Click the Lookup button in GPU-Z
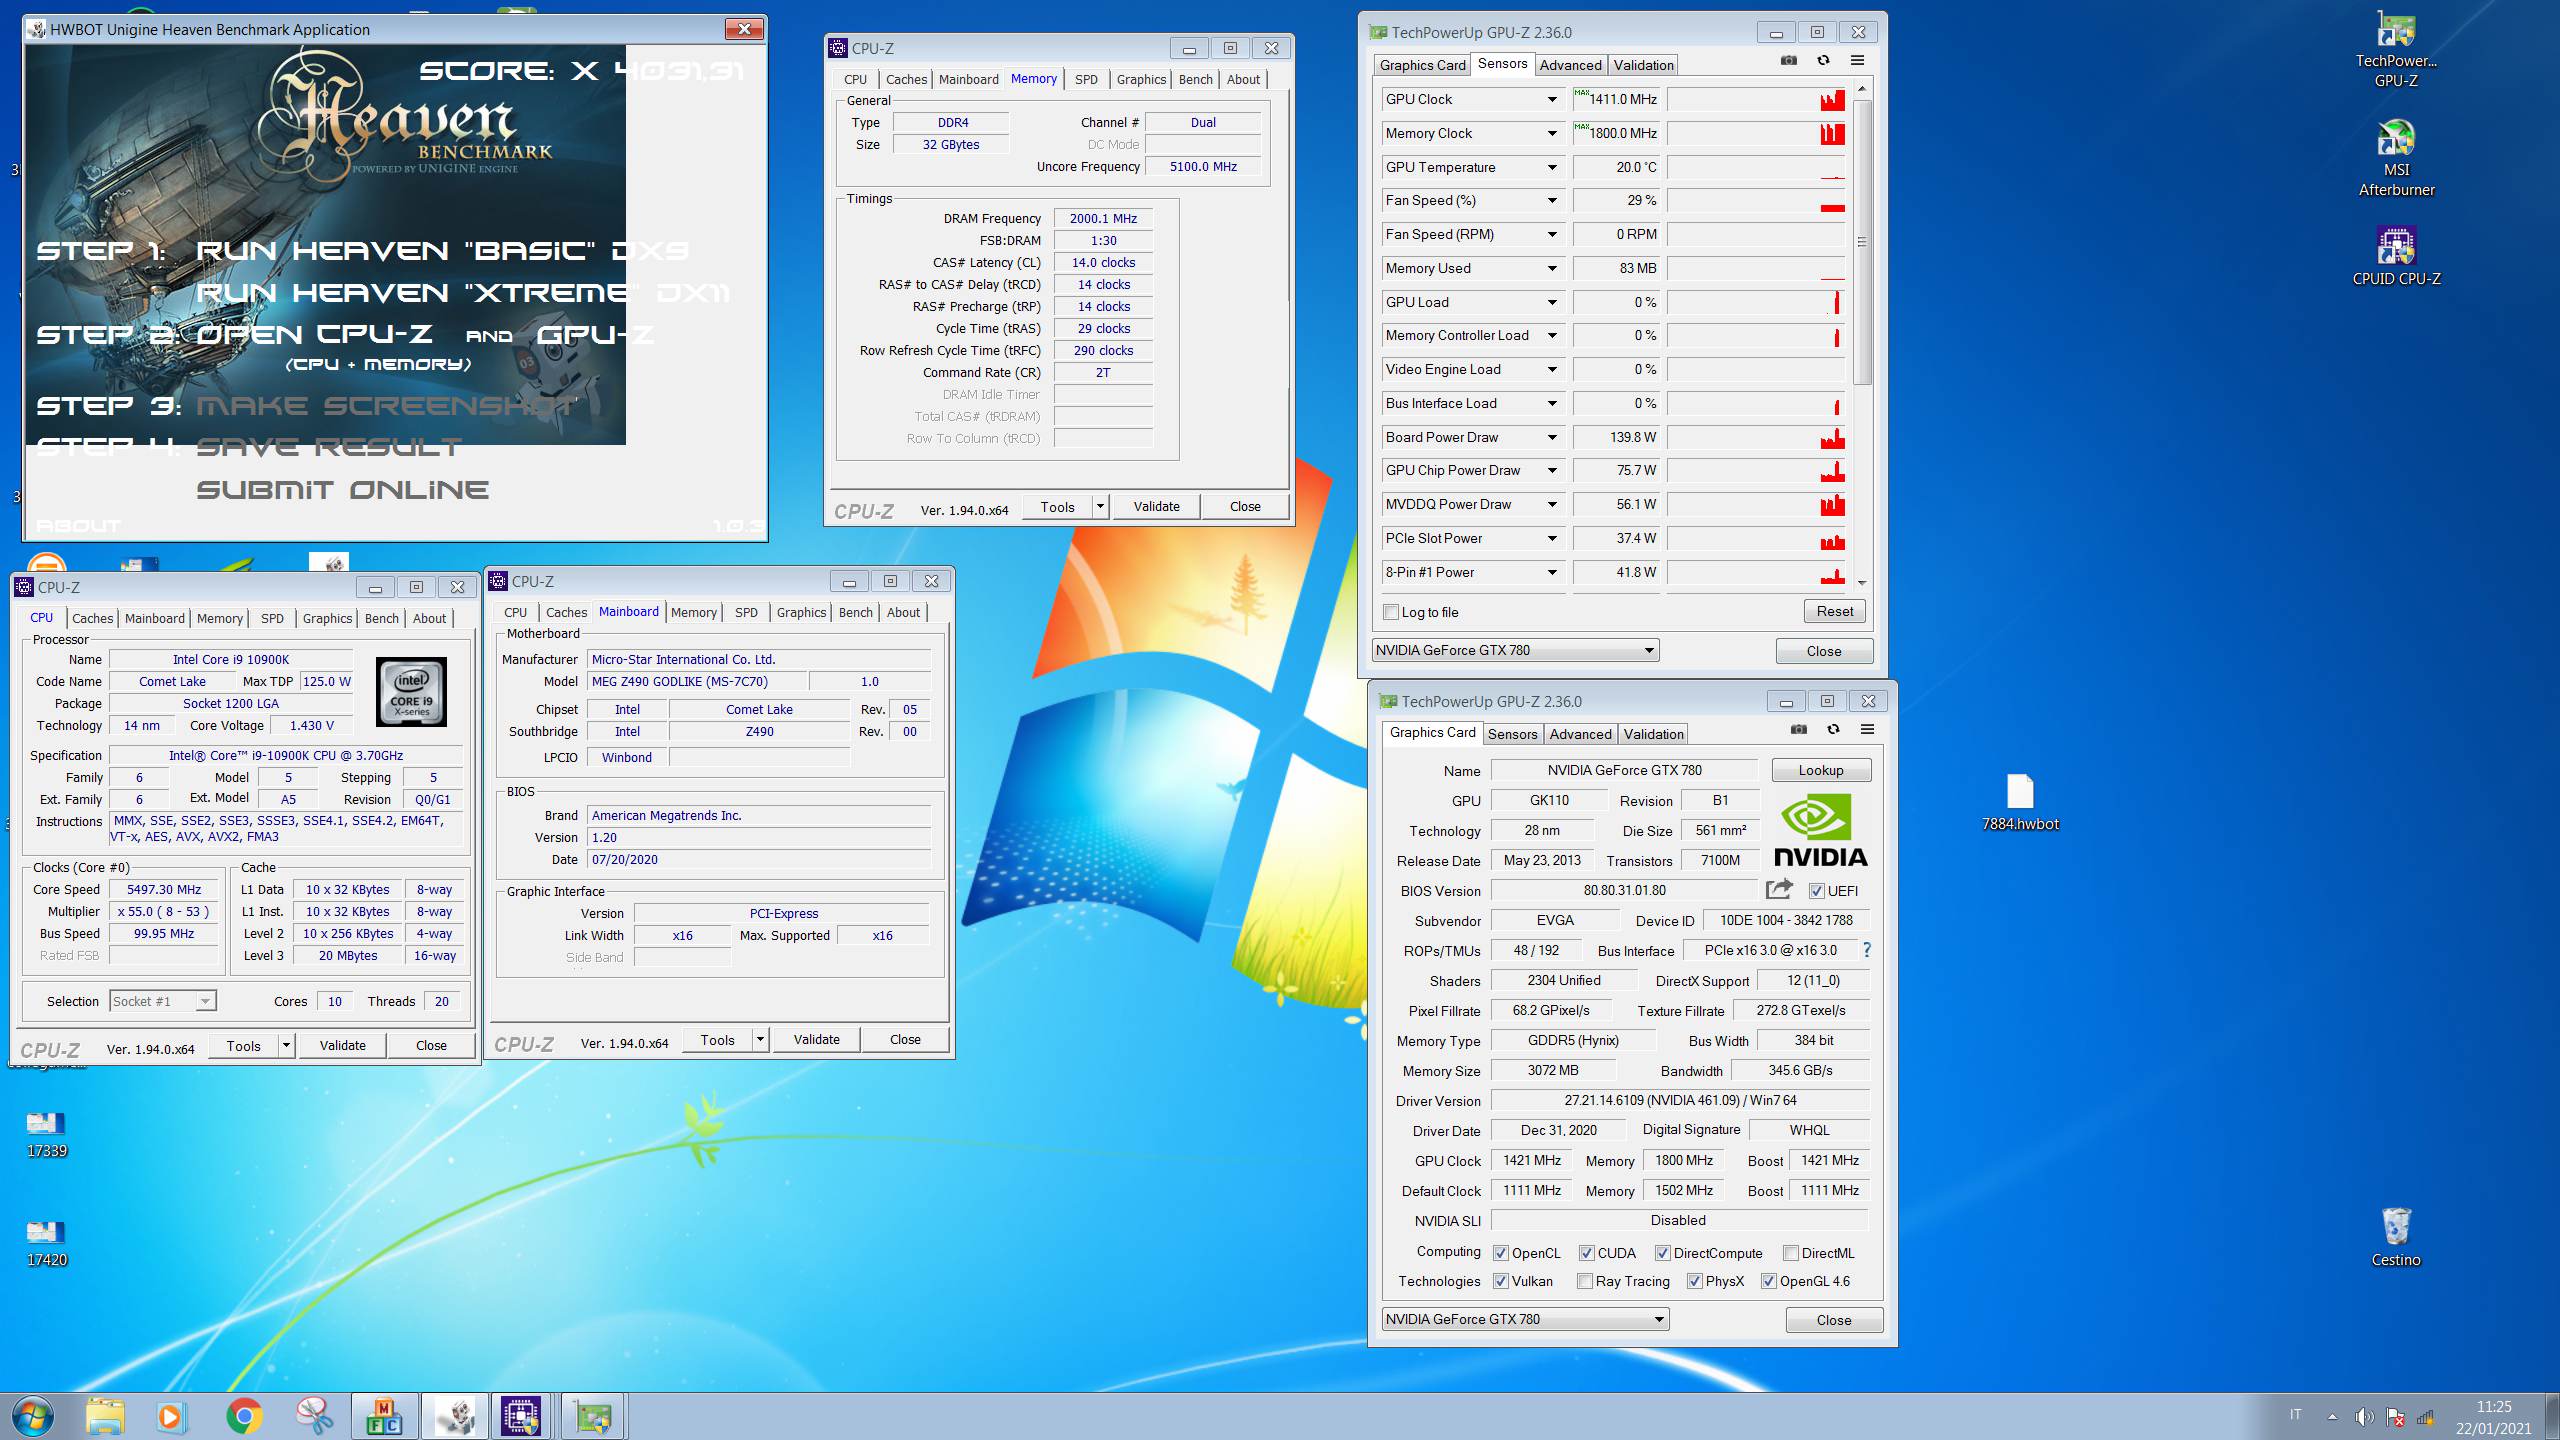The height and width of the screenshot is (1440, 2560). click(1821, 770)
